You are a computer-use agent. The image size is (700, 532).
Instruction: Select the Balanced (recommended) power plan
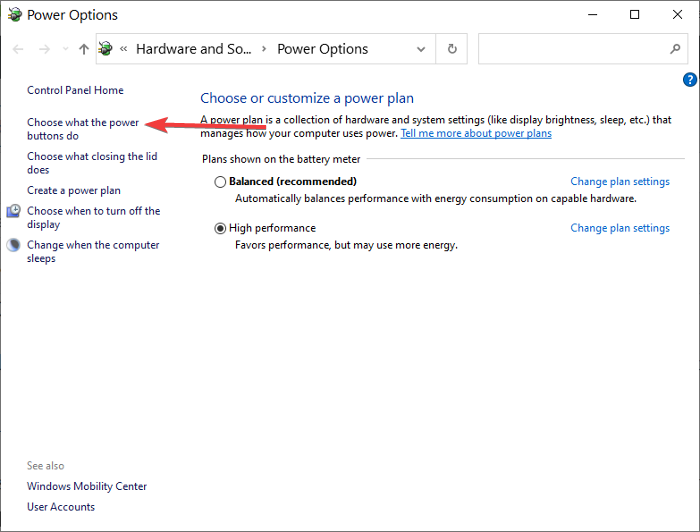click(x=220, y=182)
